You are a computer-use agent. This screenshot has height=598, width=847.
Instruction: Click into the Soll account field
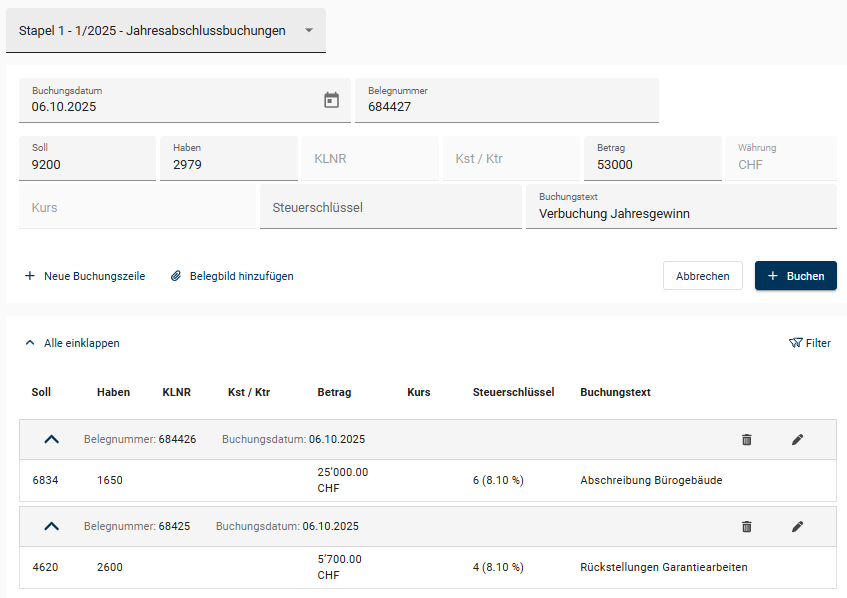point(87,164)
